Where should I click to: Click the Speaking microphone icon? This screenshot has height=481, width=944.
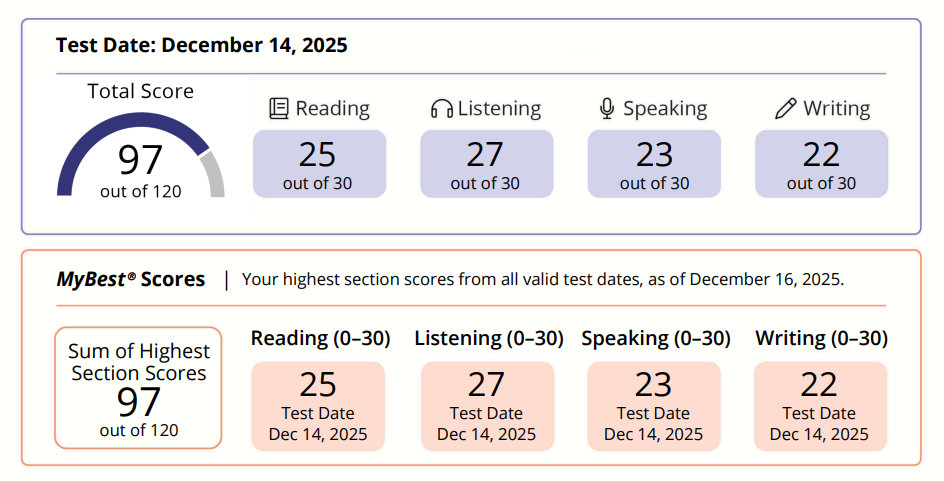click(x=607, y=108)
